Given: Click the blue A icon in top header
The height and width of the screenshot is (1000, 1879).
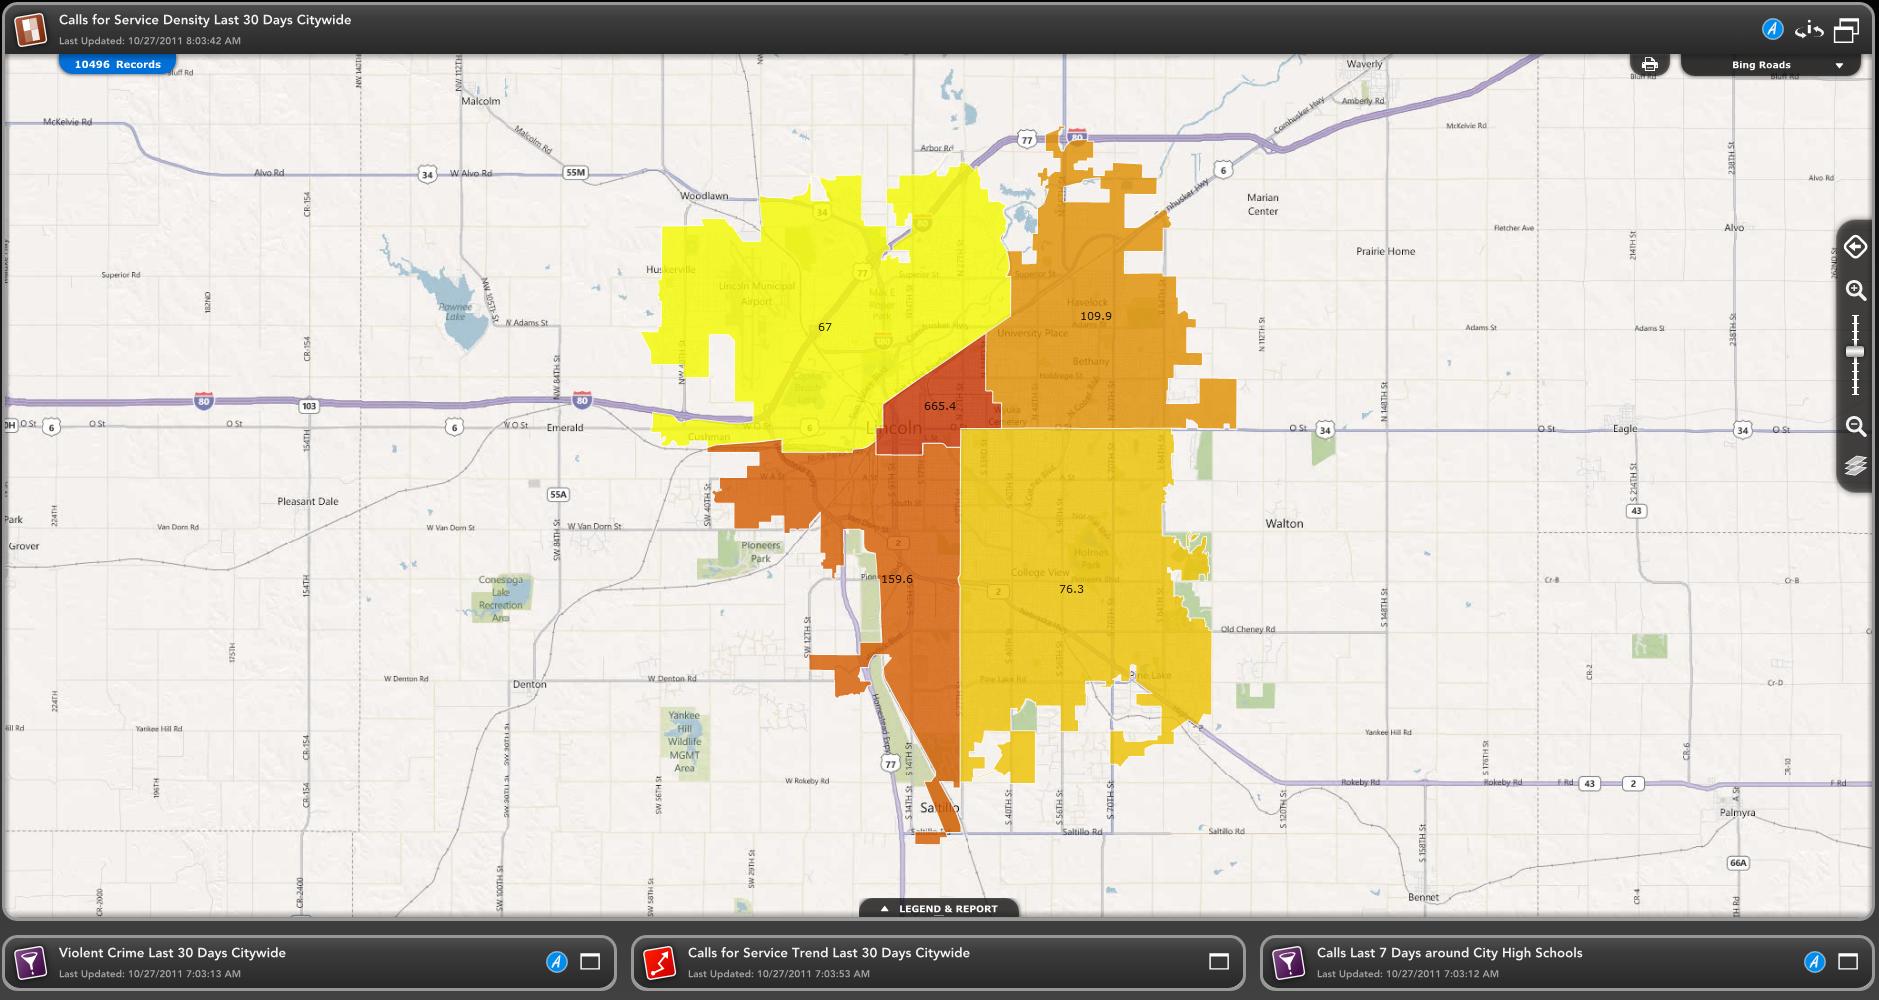Looking at the screenshot, I should [1772, 29].
